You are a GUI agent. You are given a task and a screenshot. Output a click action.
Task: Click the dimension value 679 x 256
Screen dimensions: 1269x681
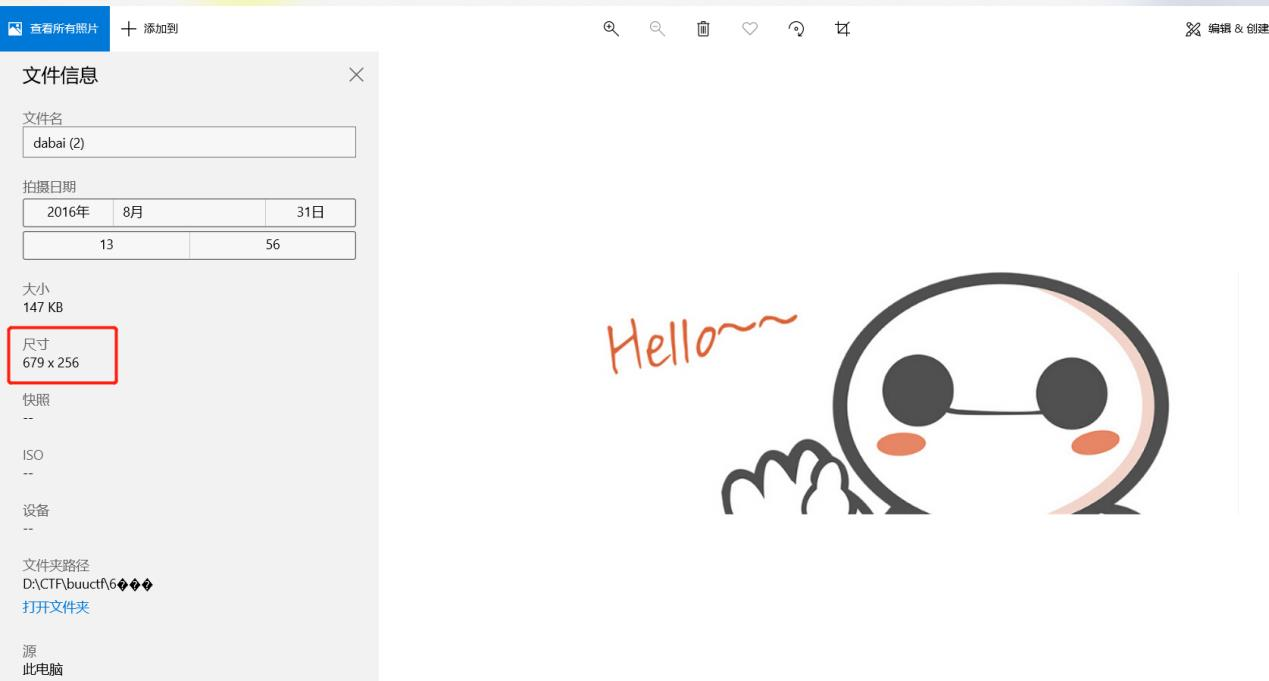(x=51, y=363)
